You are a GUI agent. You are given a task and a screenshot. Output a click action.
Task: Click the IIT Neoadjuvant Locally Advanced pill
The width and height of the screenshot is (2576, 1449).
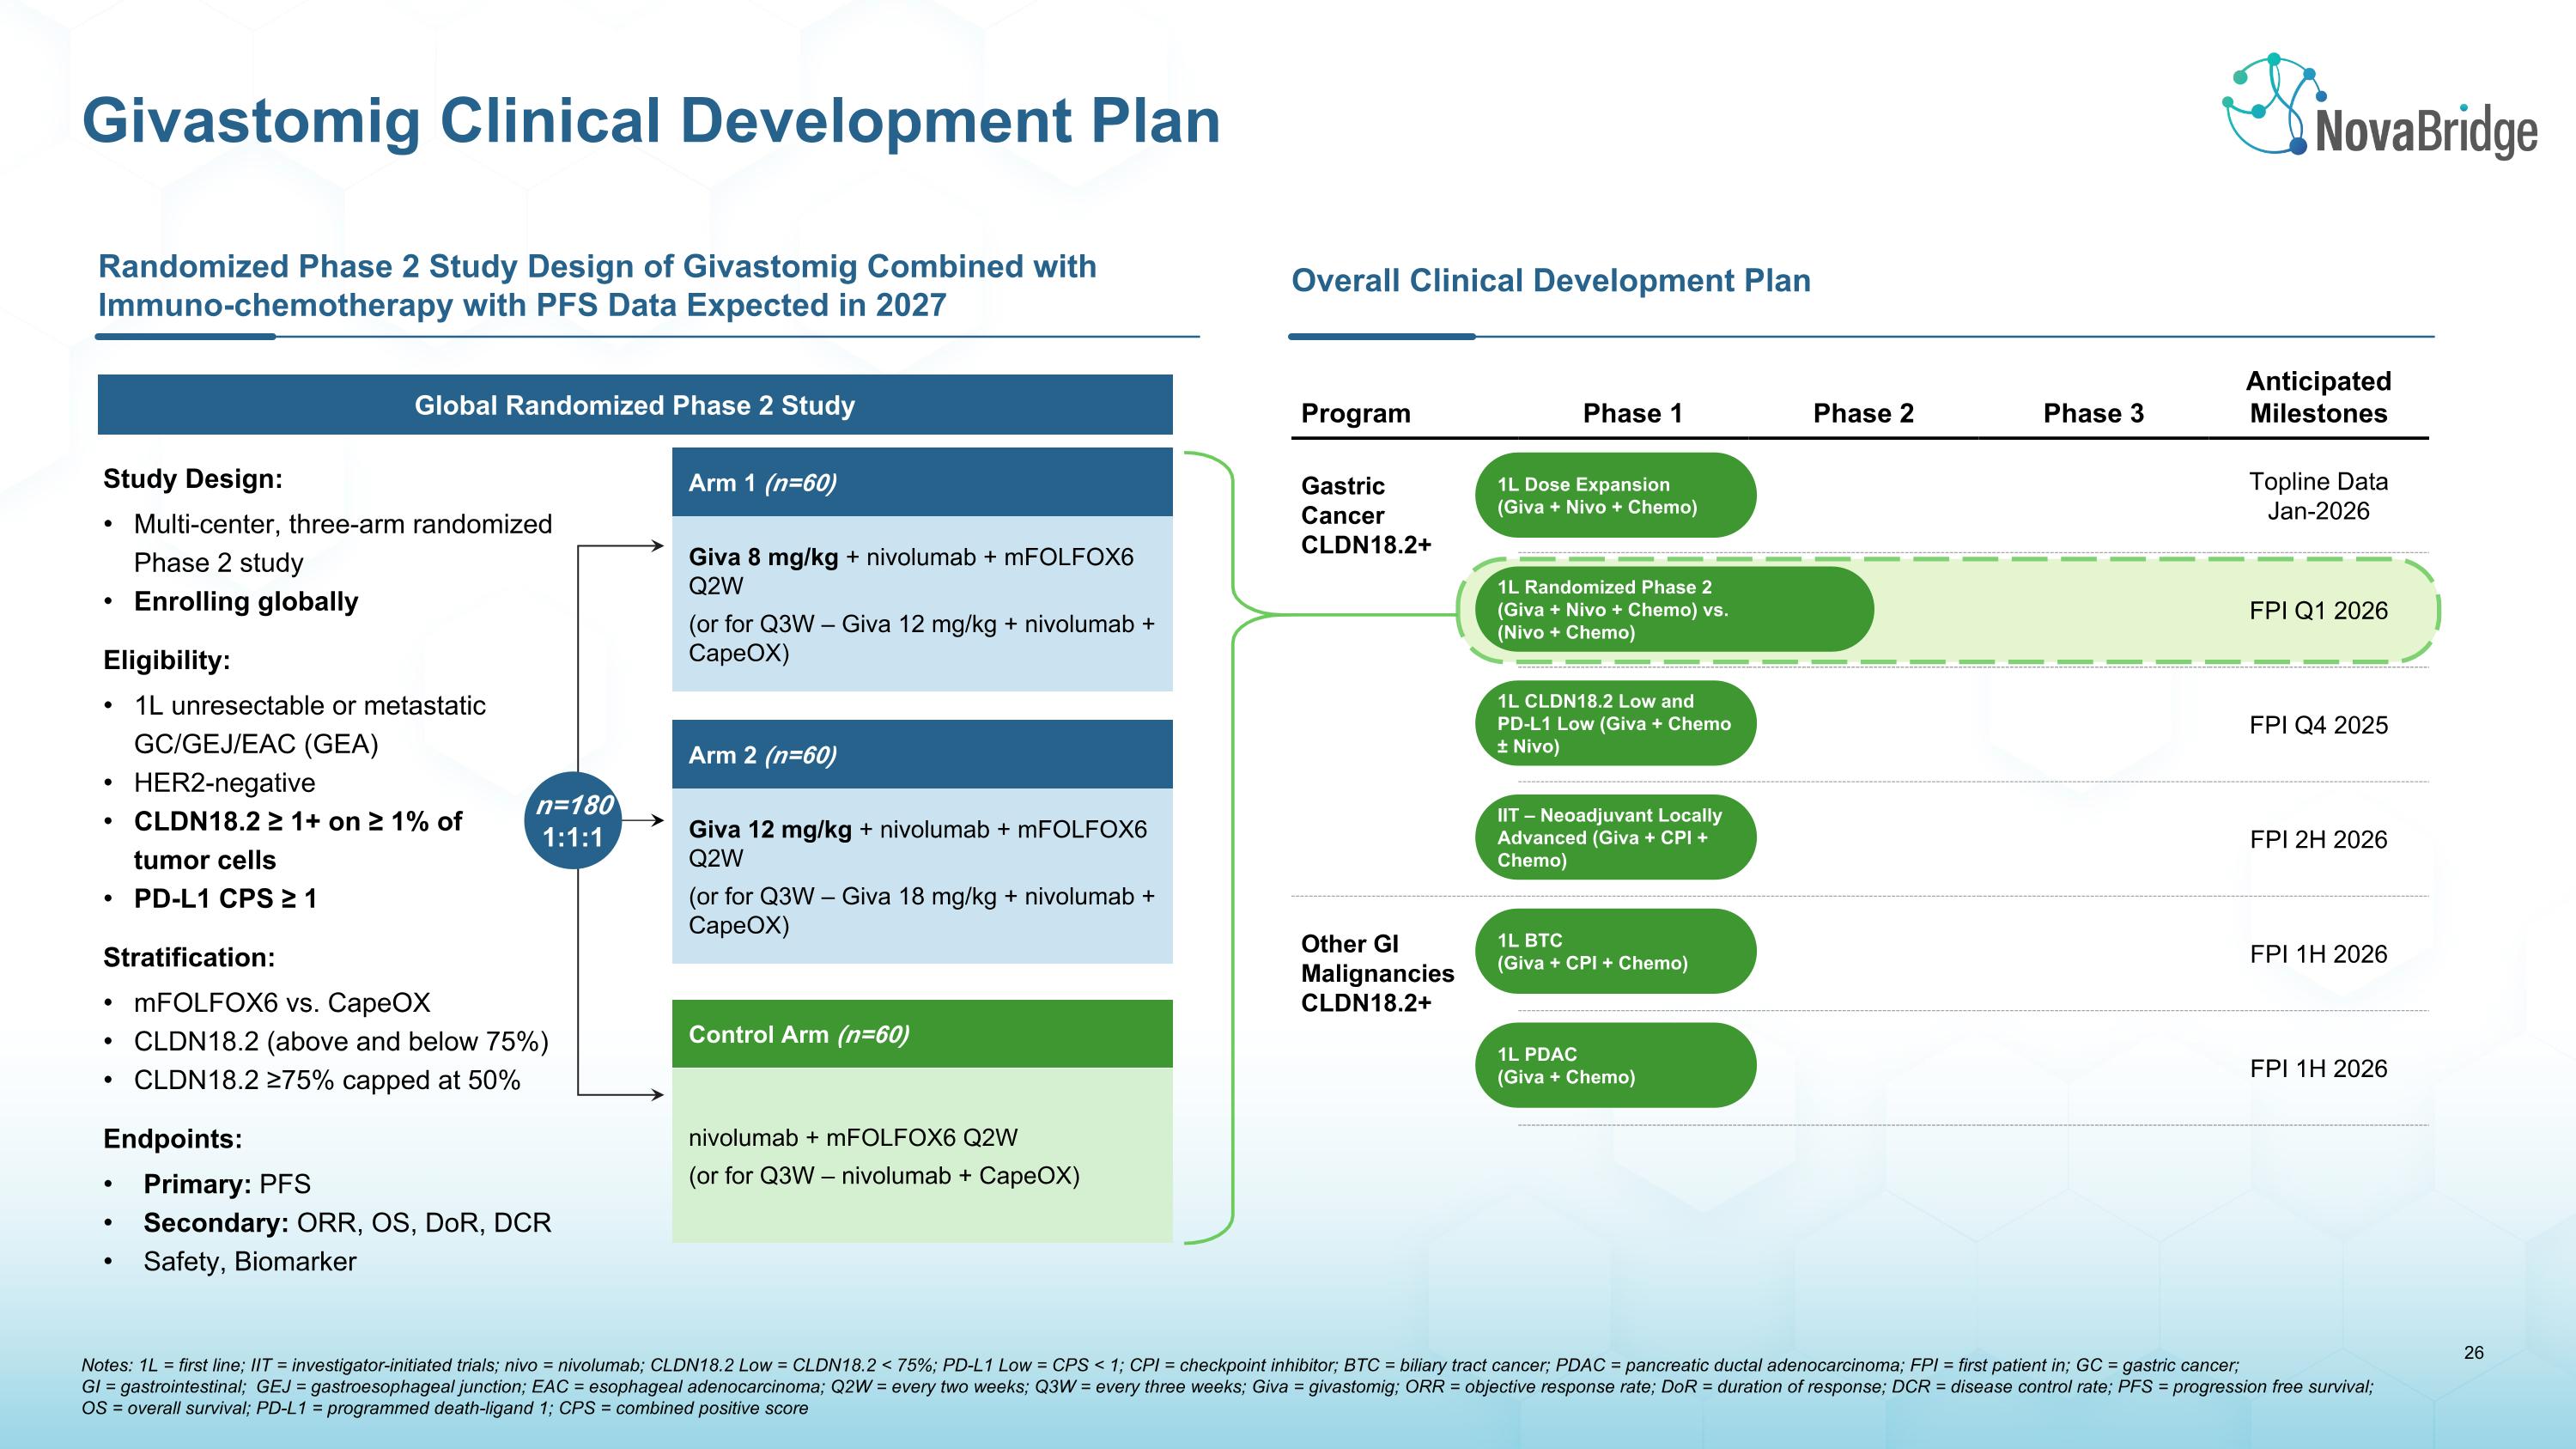coord(1615,838)
